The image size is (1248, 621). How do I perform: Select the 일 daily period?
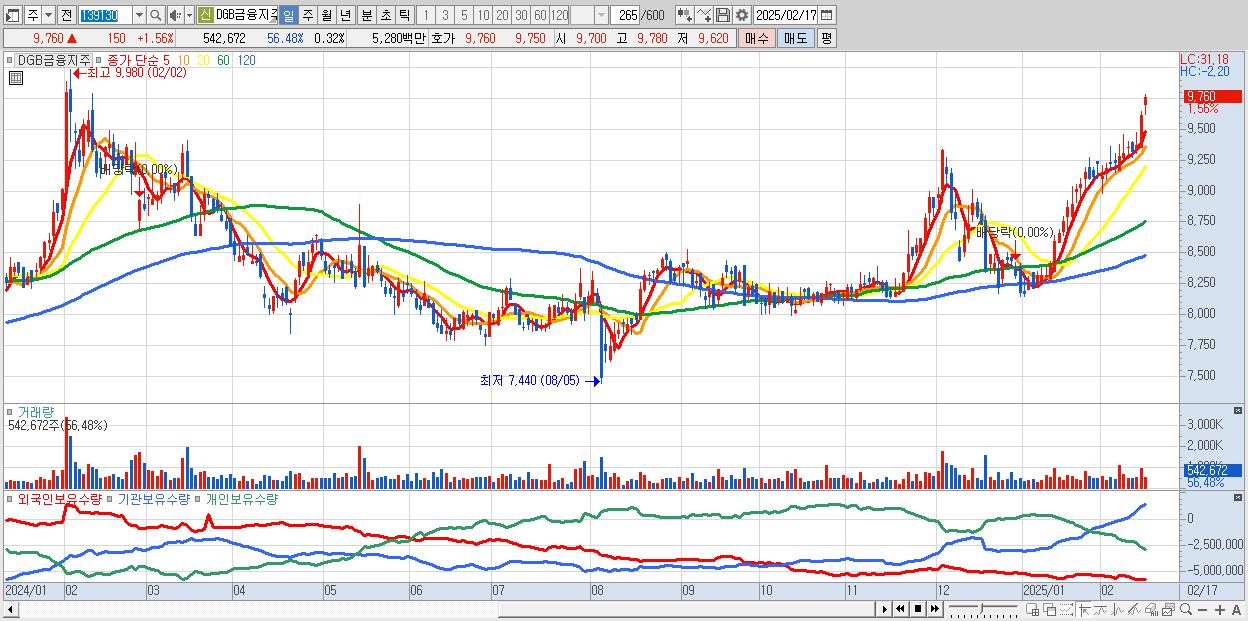tap(288, 15)
